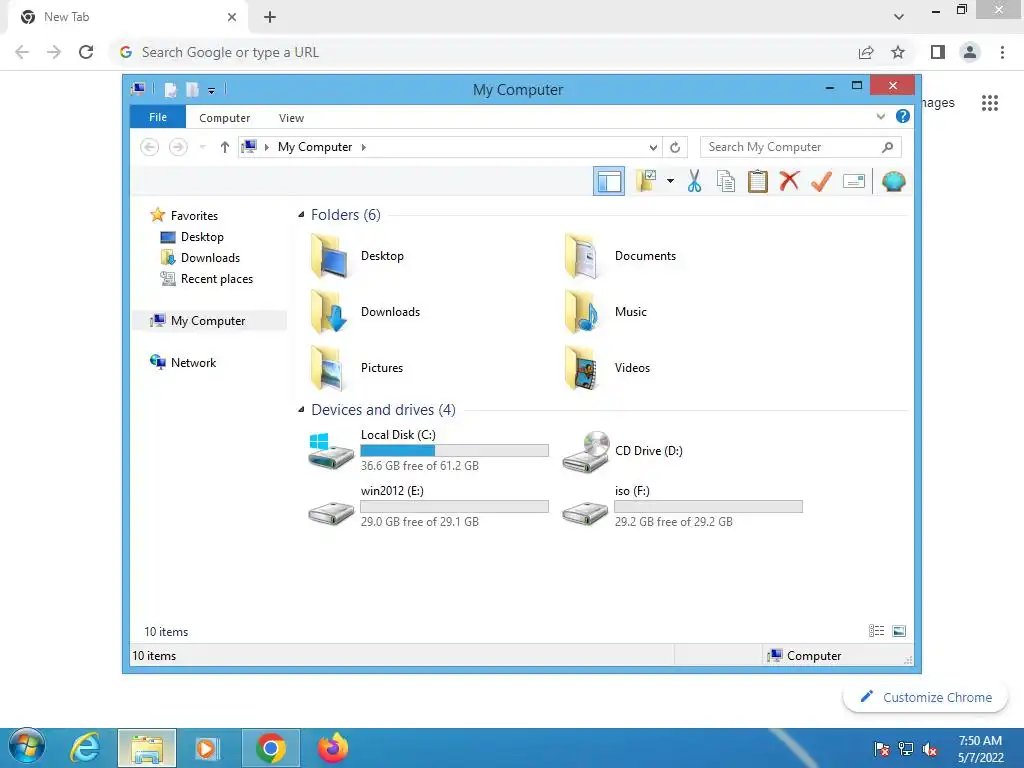Click the New folder quick access icon

(192, 90)
